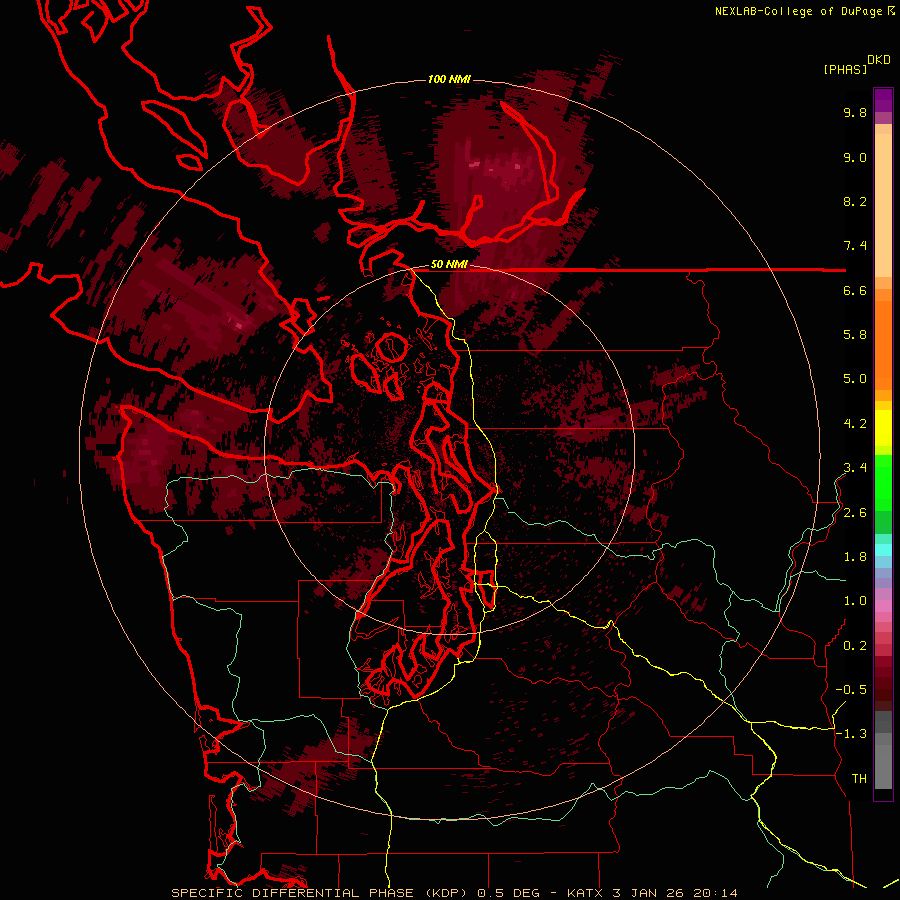Click the 5.0 value on the legend

point(855,379)
